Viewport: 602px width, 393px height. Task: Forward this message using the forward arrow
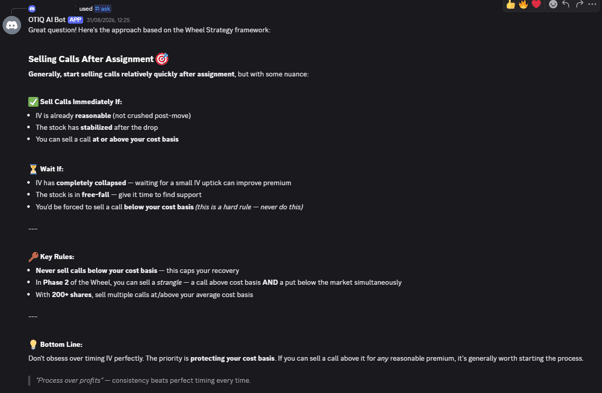tap(579, 4)
